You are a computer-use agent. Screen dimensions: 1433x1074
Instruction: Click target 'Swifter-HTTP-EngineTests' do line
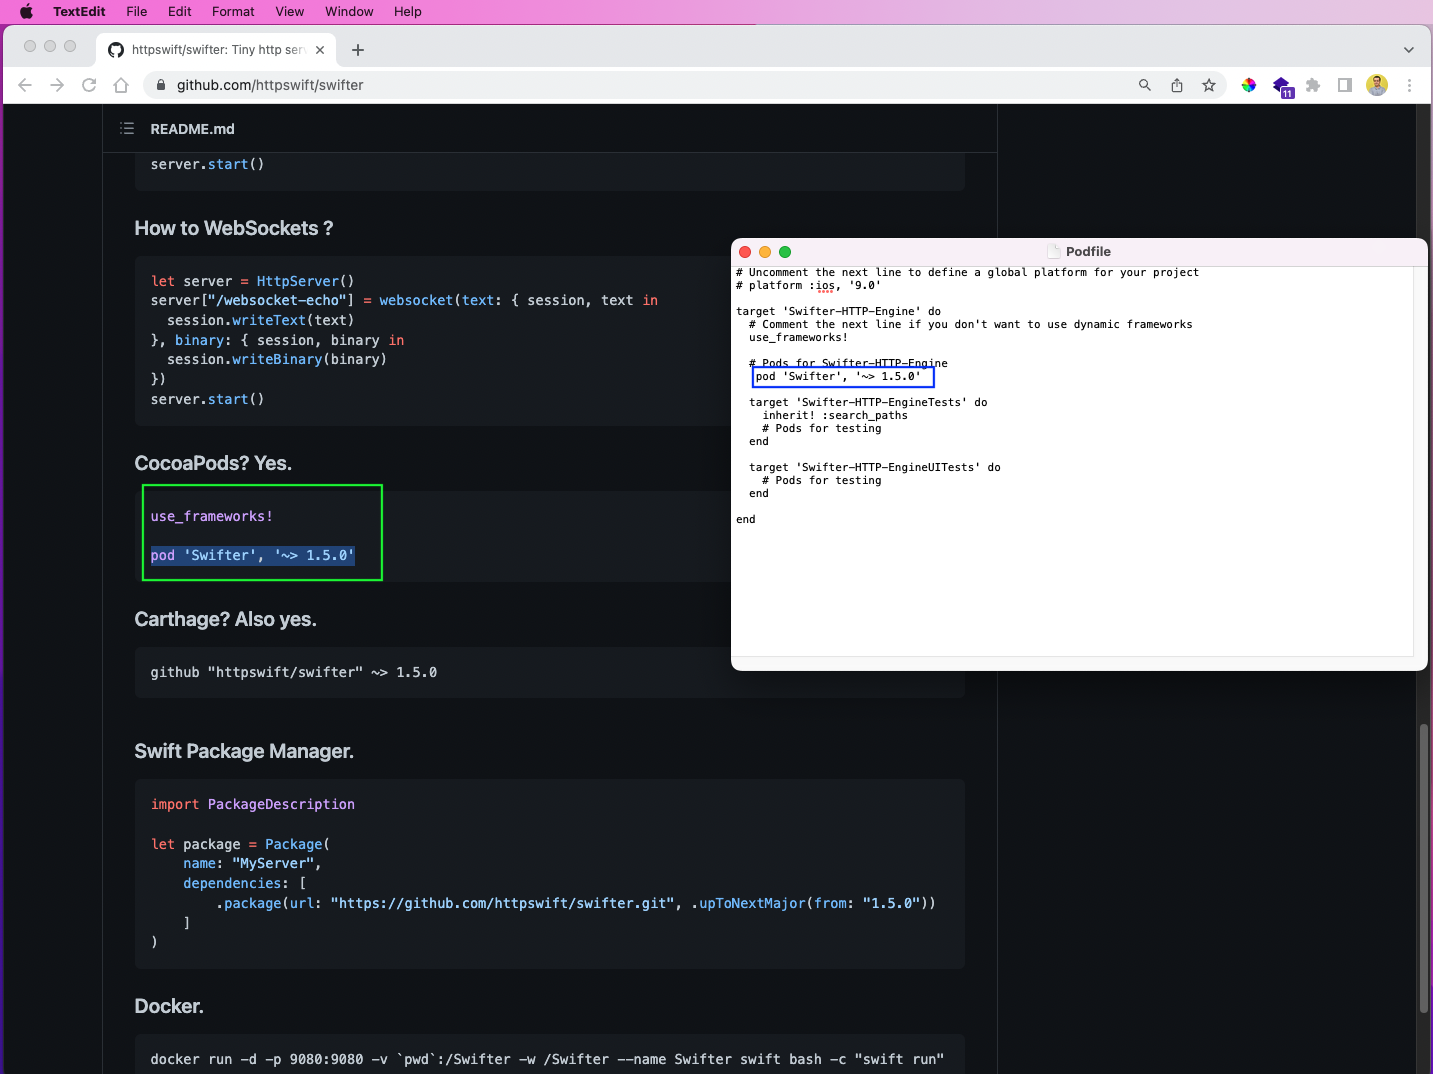click(868, 403)
